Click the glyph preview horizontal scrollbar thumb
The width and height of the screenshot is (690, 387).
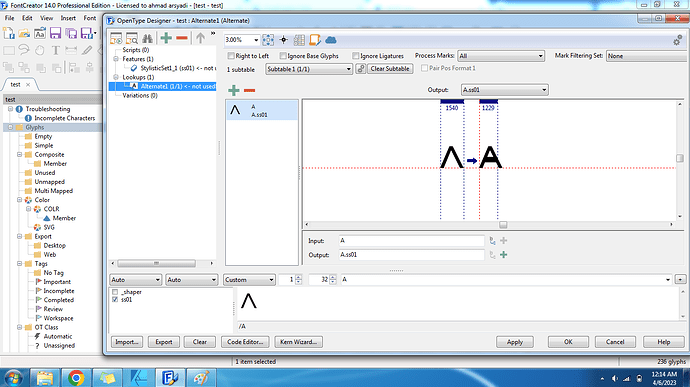coord(503,225)
